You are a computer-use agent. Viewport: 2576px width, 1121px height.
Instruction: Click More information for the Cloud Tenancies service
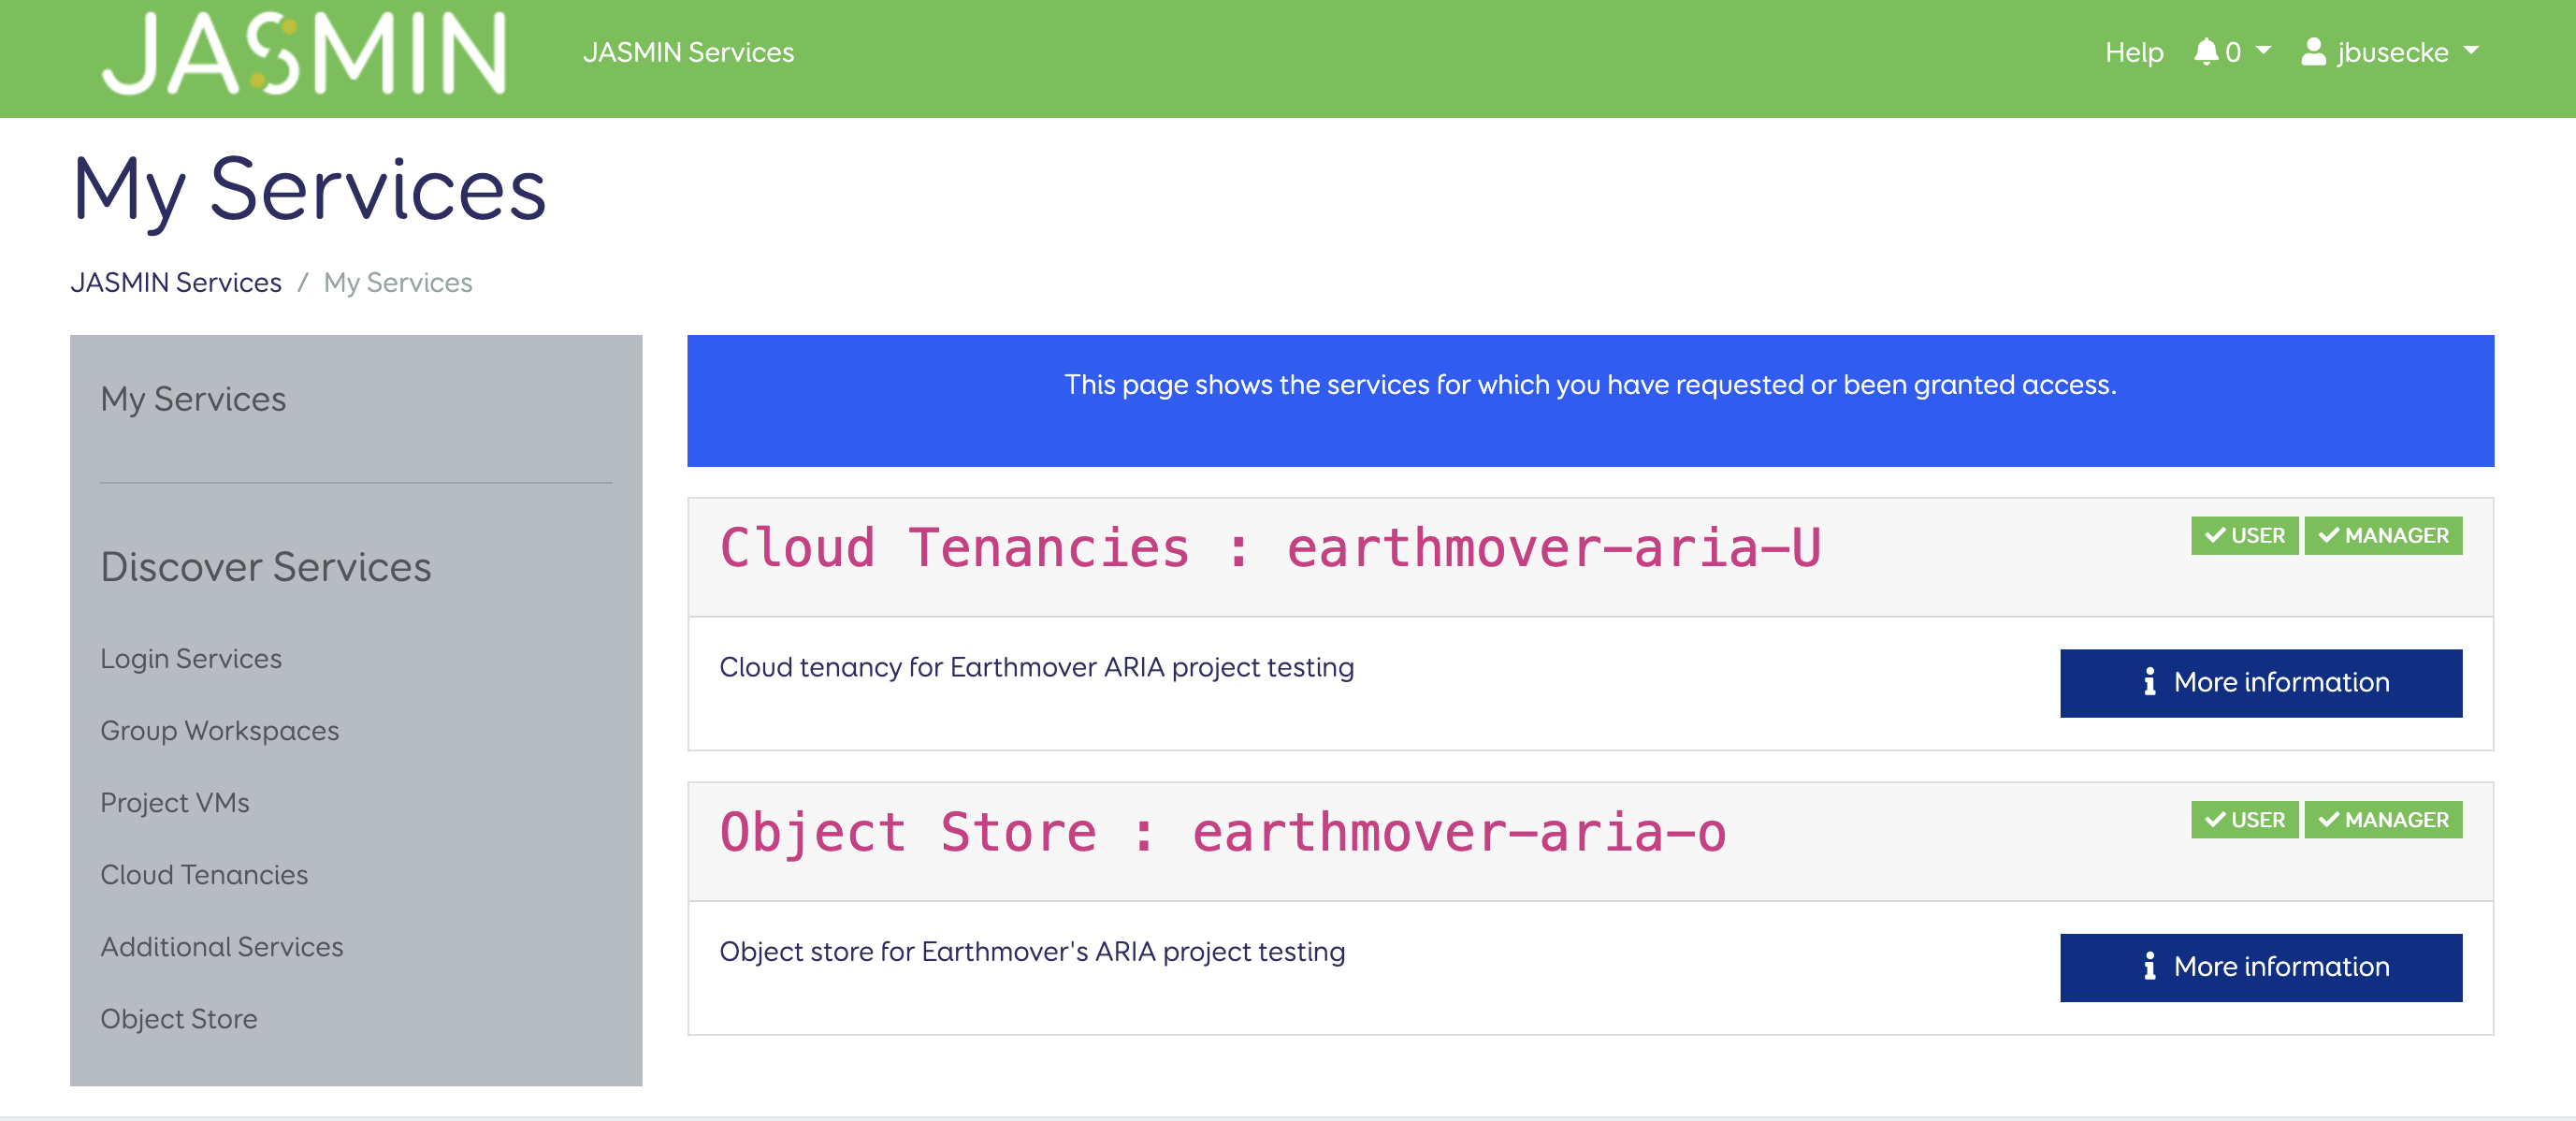click(2261, 682)
